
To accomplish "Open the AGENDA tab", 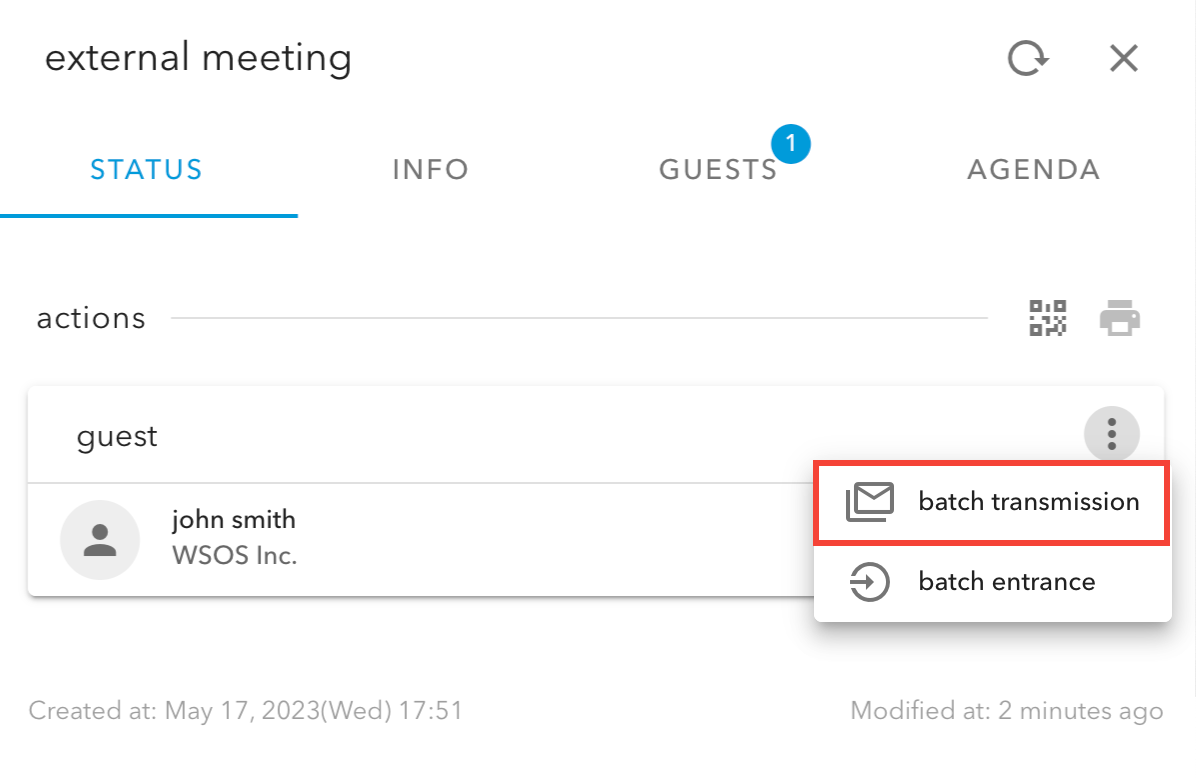I will [x=1034, y=170].
